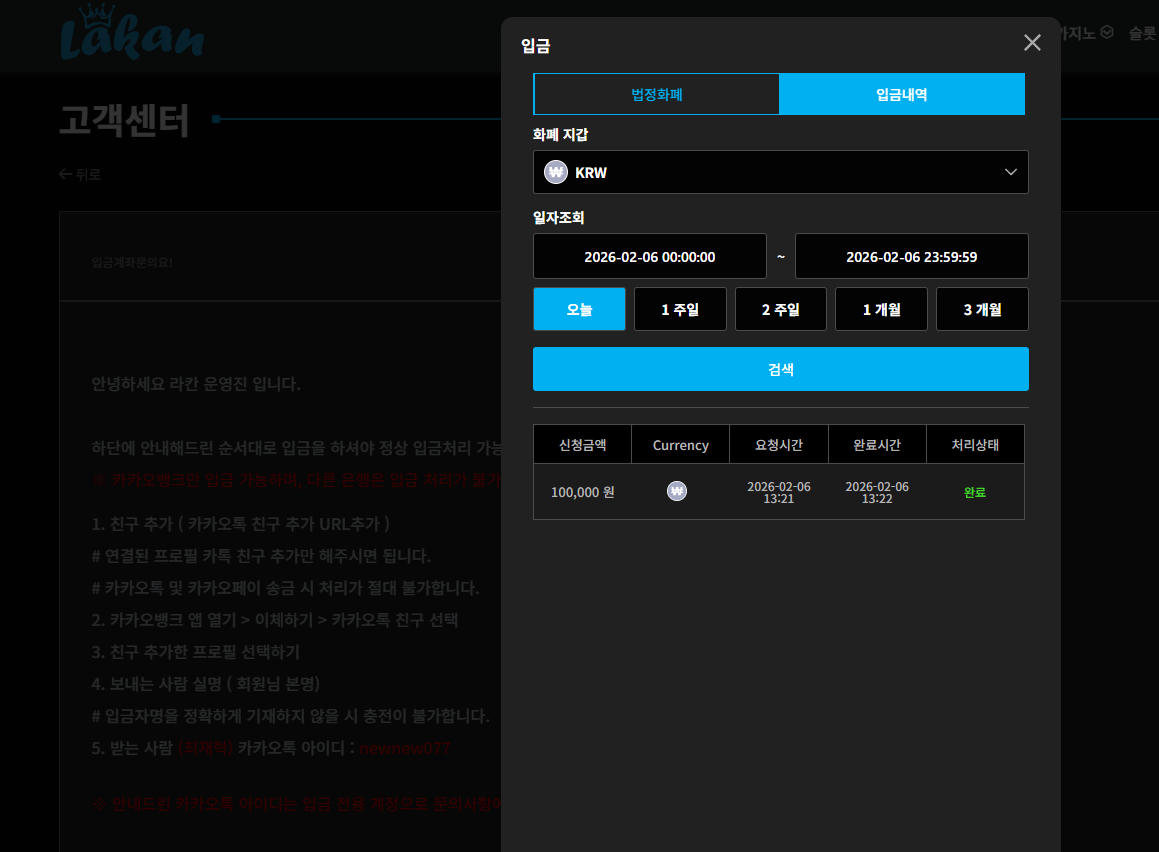Screen dimensions: 1159x852
Task: Choose the 3 개월 date range
Action: [x=982, y=309]
